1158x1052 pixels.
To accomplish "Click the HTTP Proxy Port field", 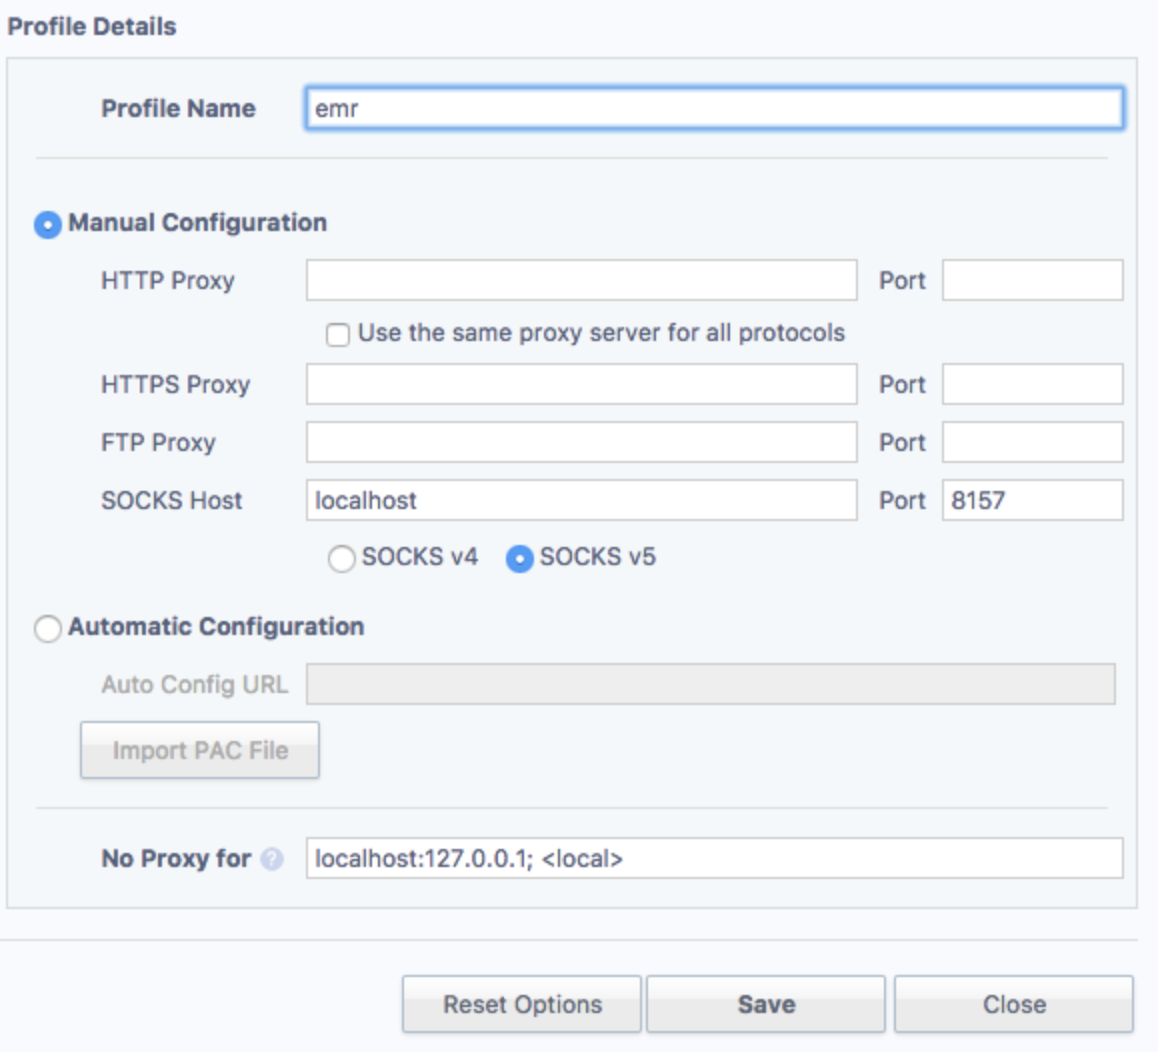I will point(1032,281).
